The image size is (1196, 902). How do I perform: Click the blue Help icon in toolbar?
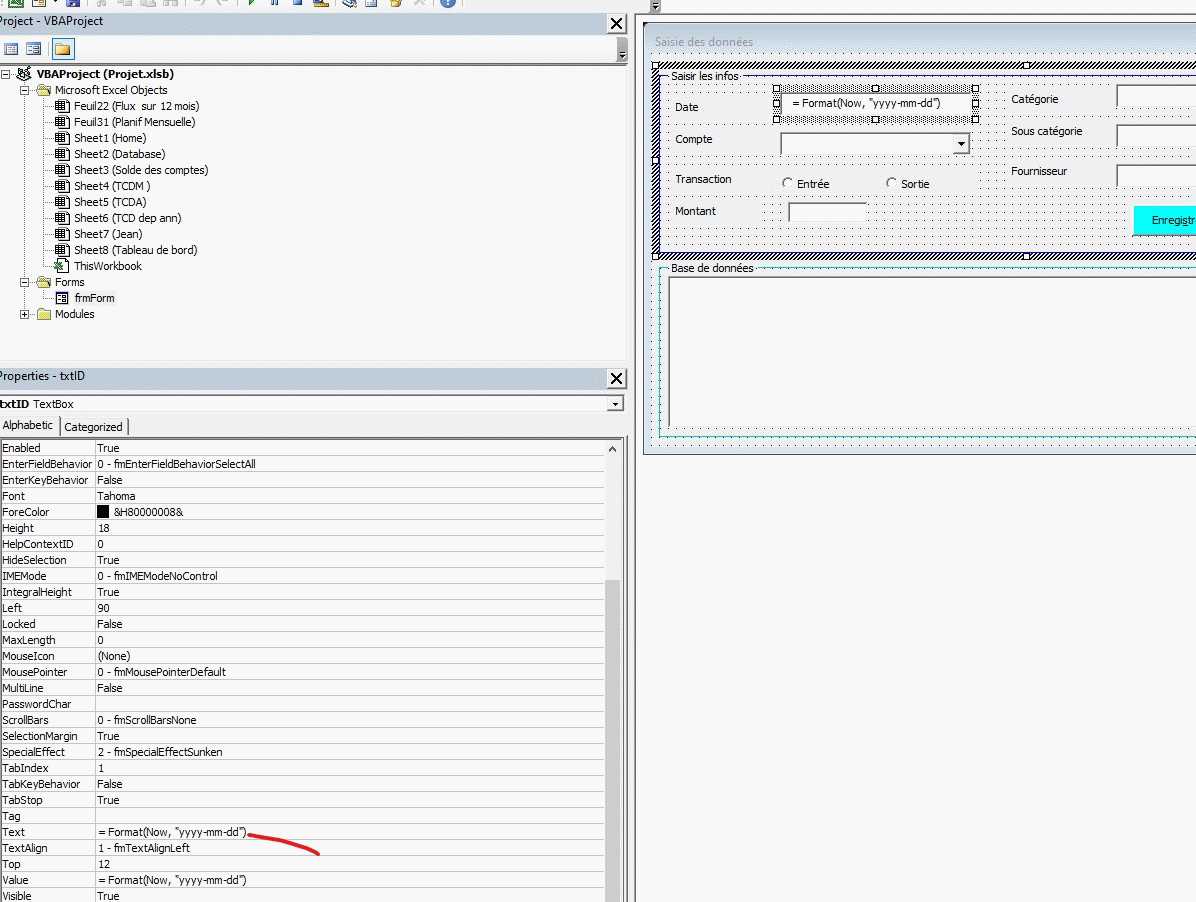[x=447, y=3]
